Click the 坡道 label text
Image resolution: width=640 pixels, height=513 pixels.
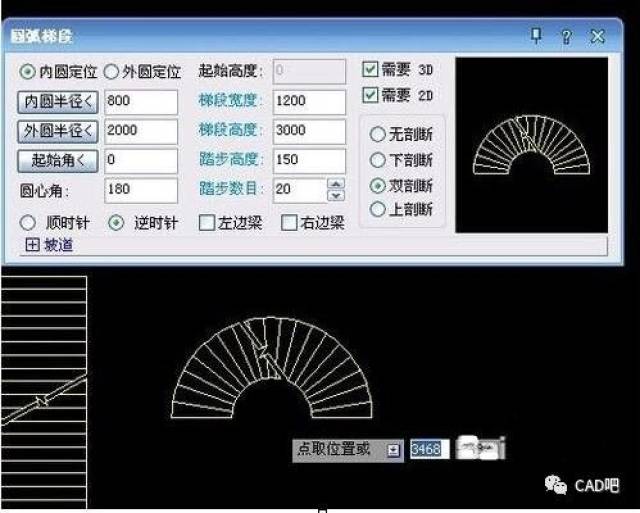[x=59, y=245]
